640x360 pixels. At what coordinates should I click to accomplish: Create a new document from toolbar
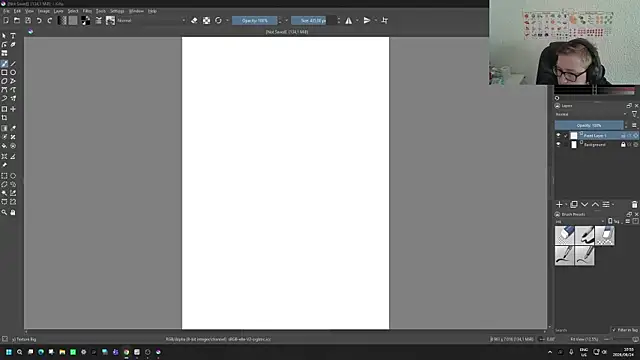[x=6, y=20]
